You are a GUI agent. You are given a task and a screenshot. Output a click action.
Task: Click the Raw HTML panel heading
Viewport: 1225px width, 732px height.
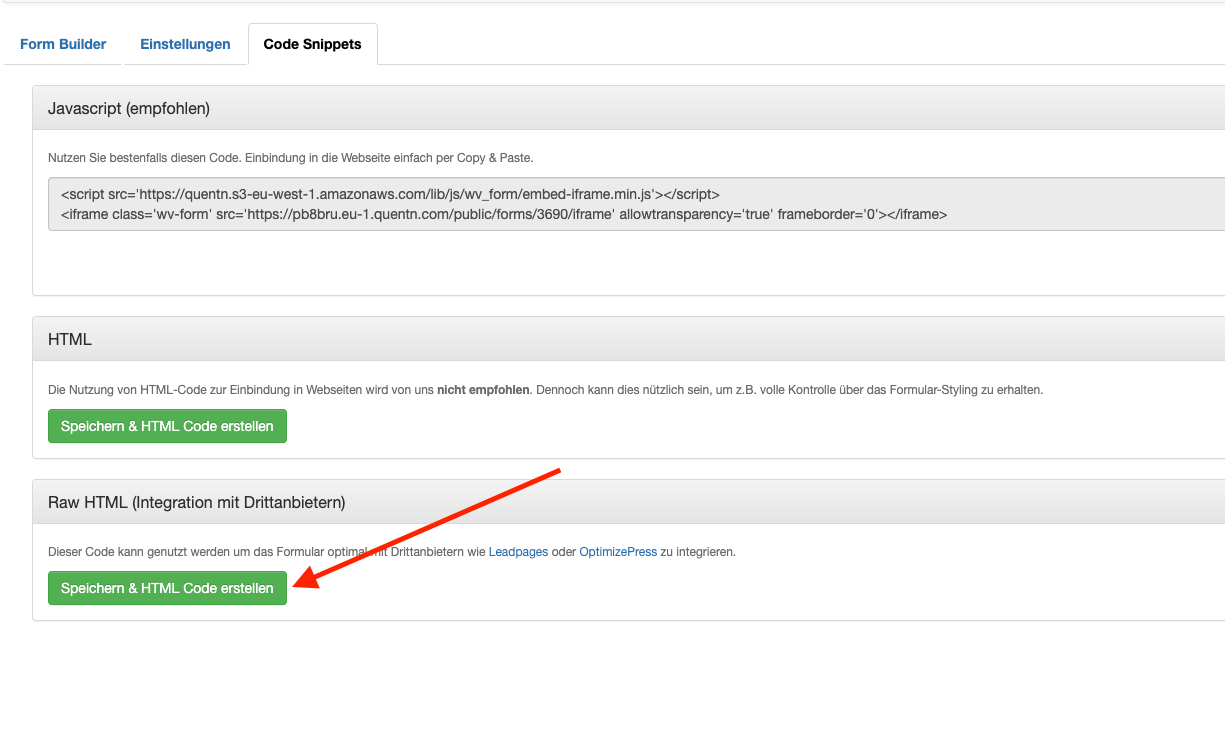tap(196, 502)
